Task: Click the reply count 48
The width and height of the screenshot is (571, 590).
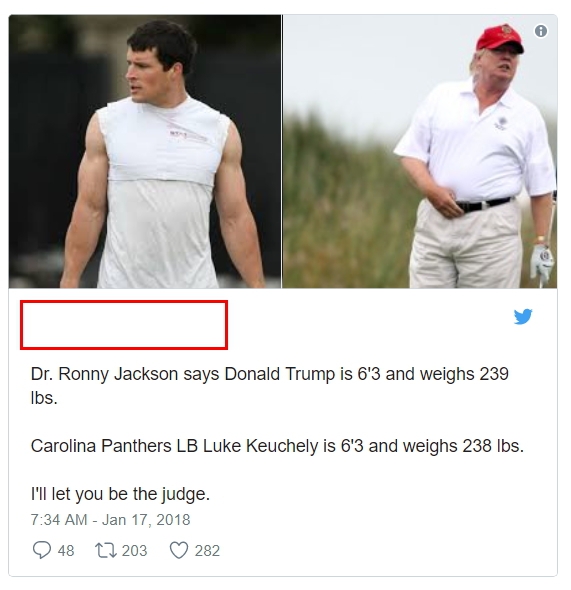Action: [66, 551]
